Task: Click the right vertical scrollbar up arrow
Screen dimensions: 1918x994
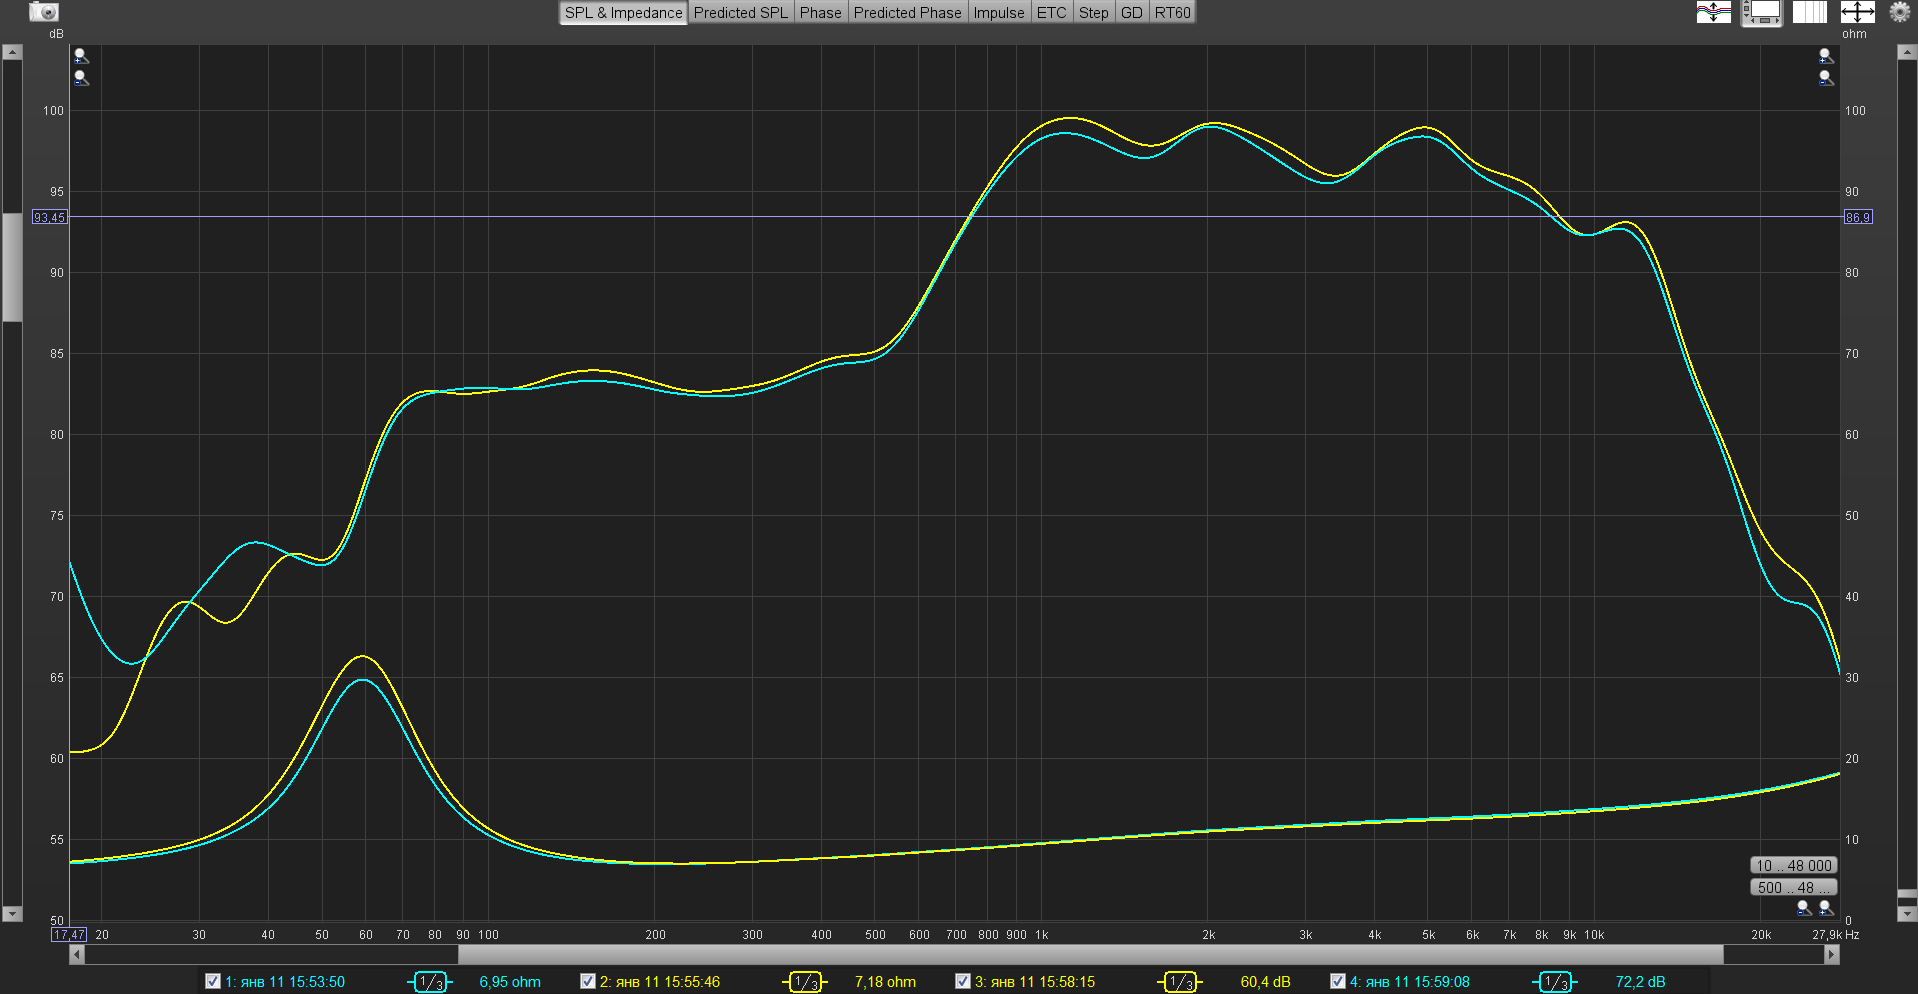Action: tap(1907, 52)
